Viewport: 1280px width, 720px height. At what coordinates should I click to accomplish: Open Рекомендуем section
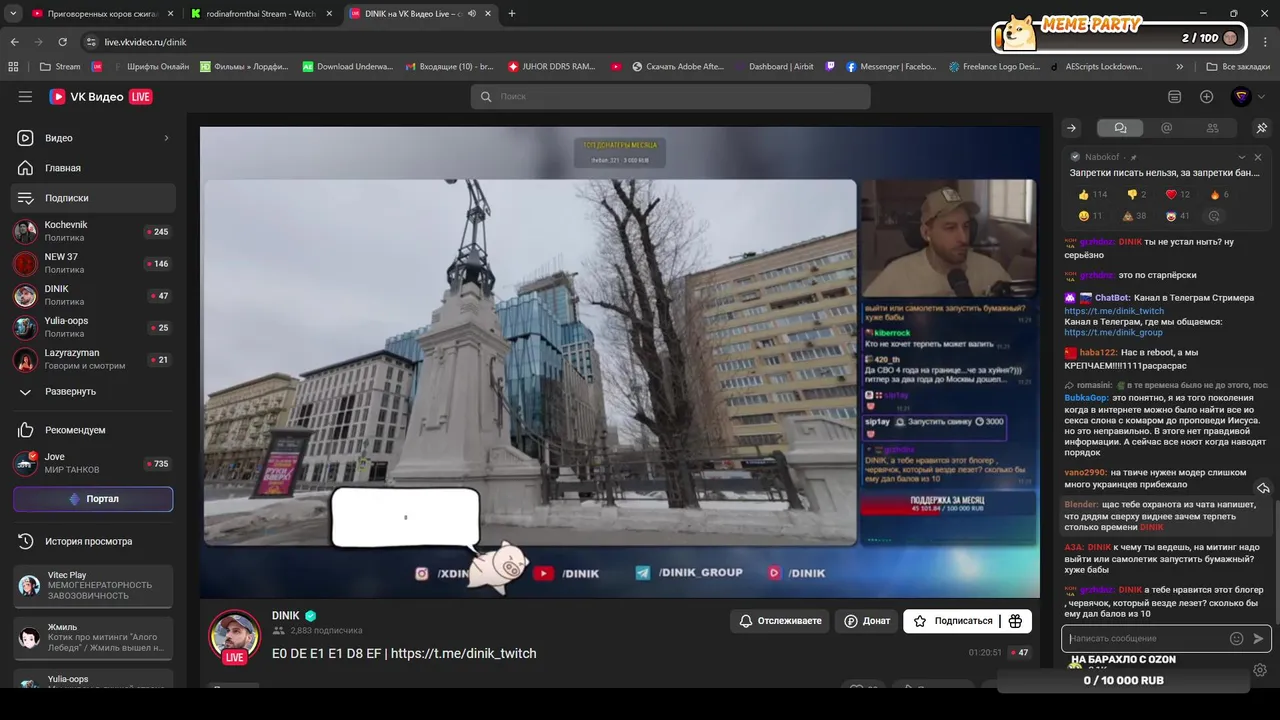[93, 430]
